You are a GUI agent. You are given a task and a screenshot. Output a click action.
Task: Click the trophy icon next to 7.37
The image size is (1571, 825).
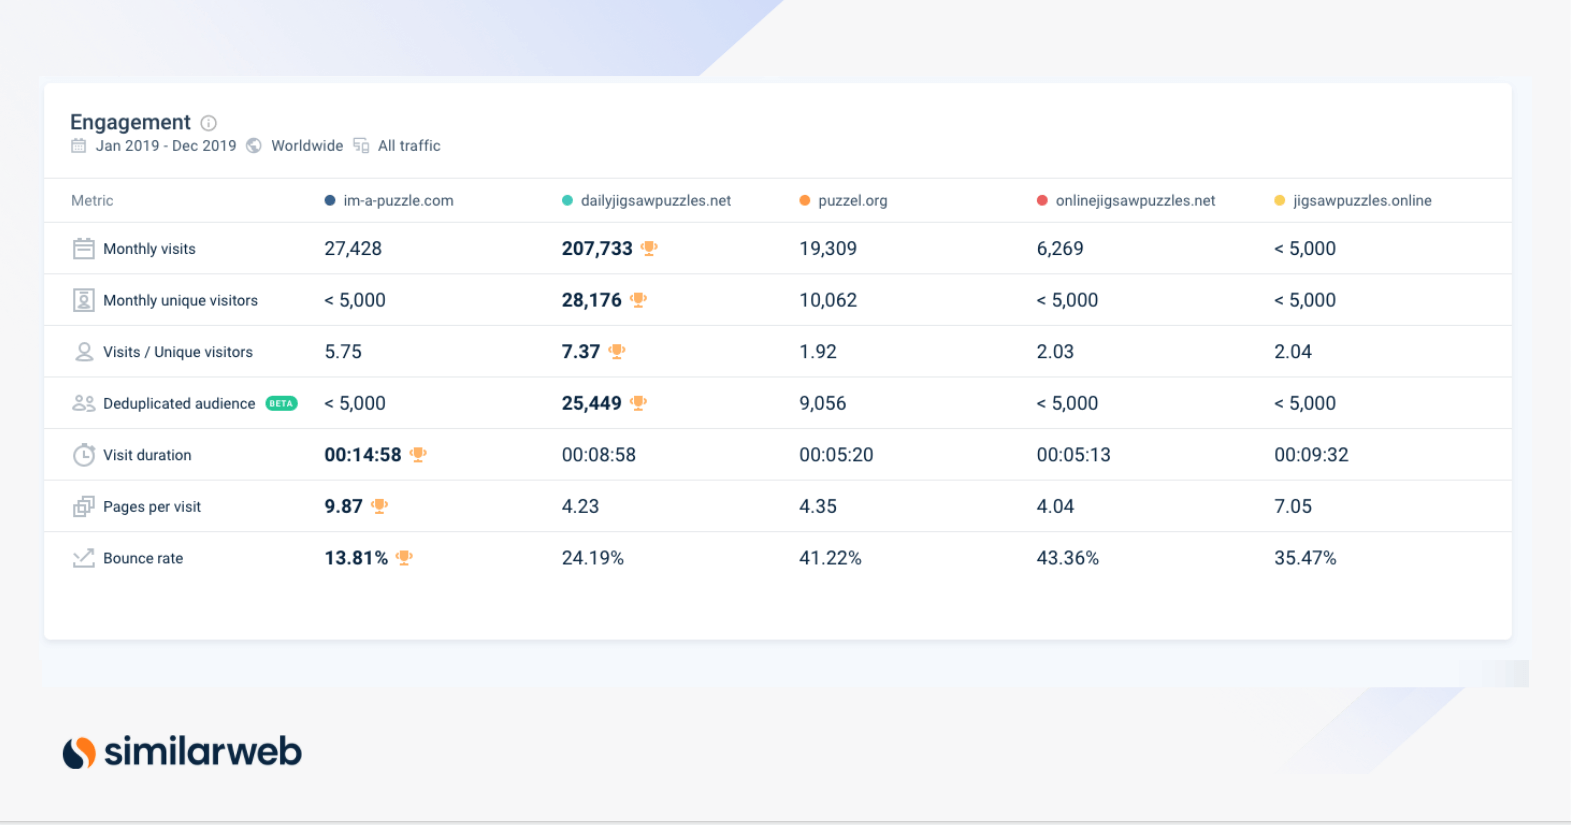[x=617, y=352]
